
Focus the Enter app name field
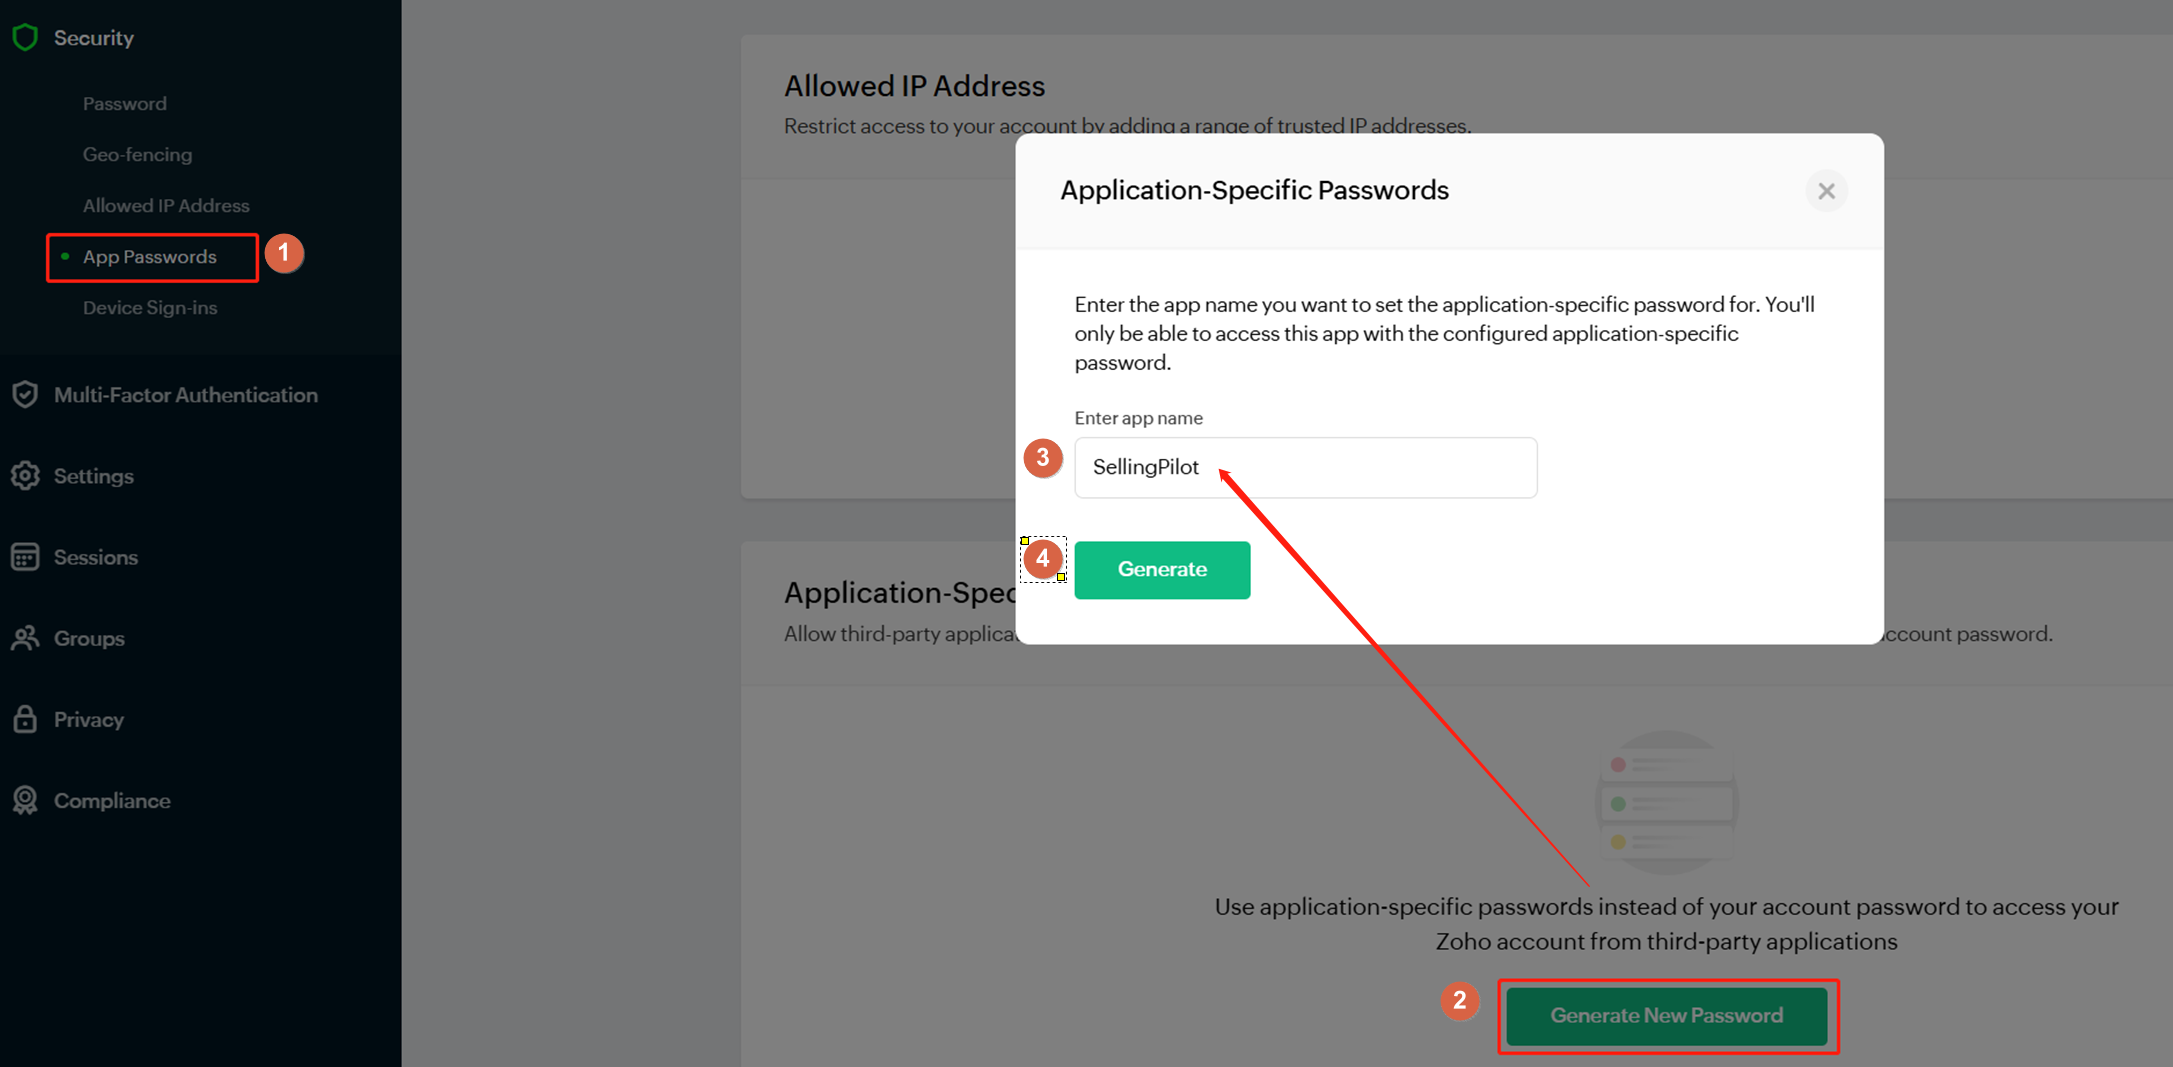1305,467
